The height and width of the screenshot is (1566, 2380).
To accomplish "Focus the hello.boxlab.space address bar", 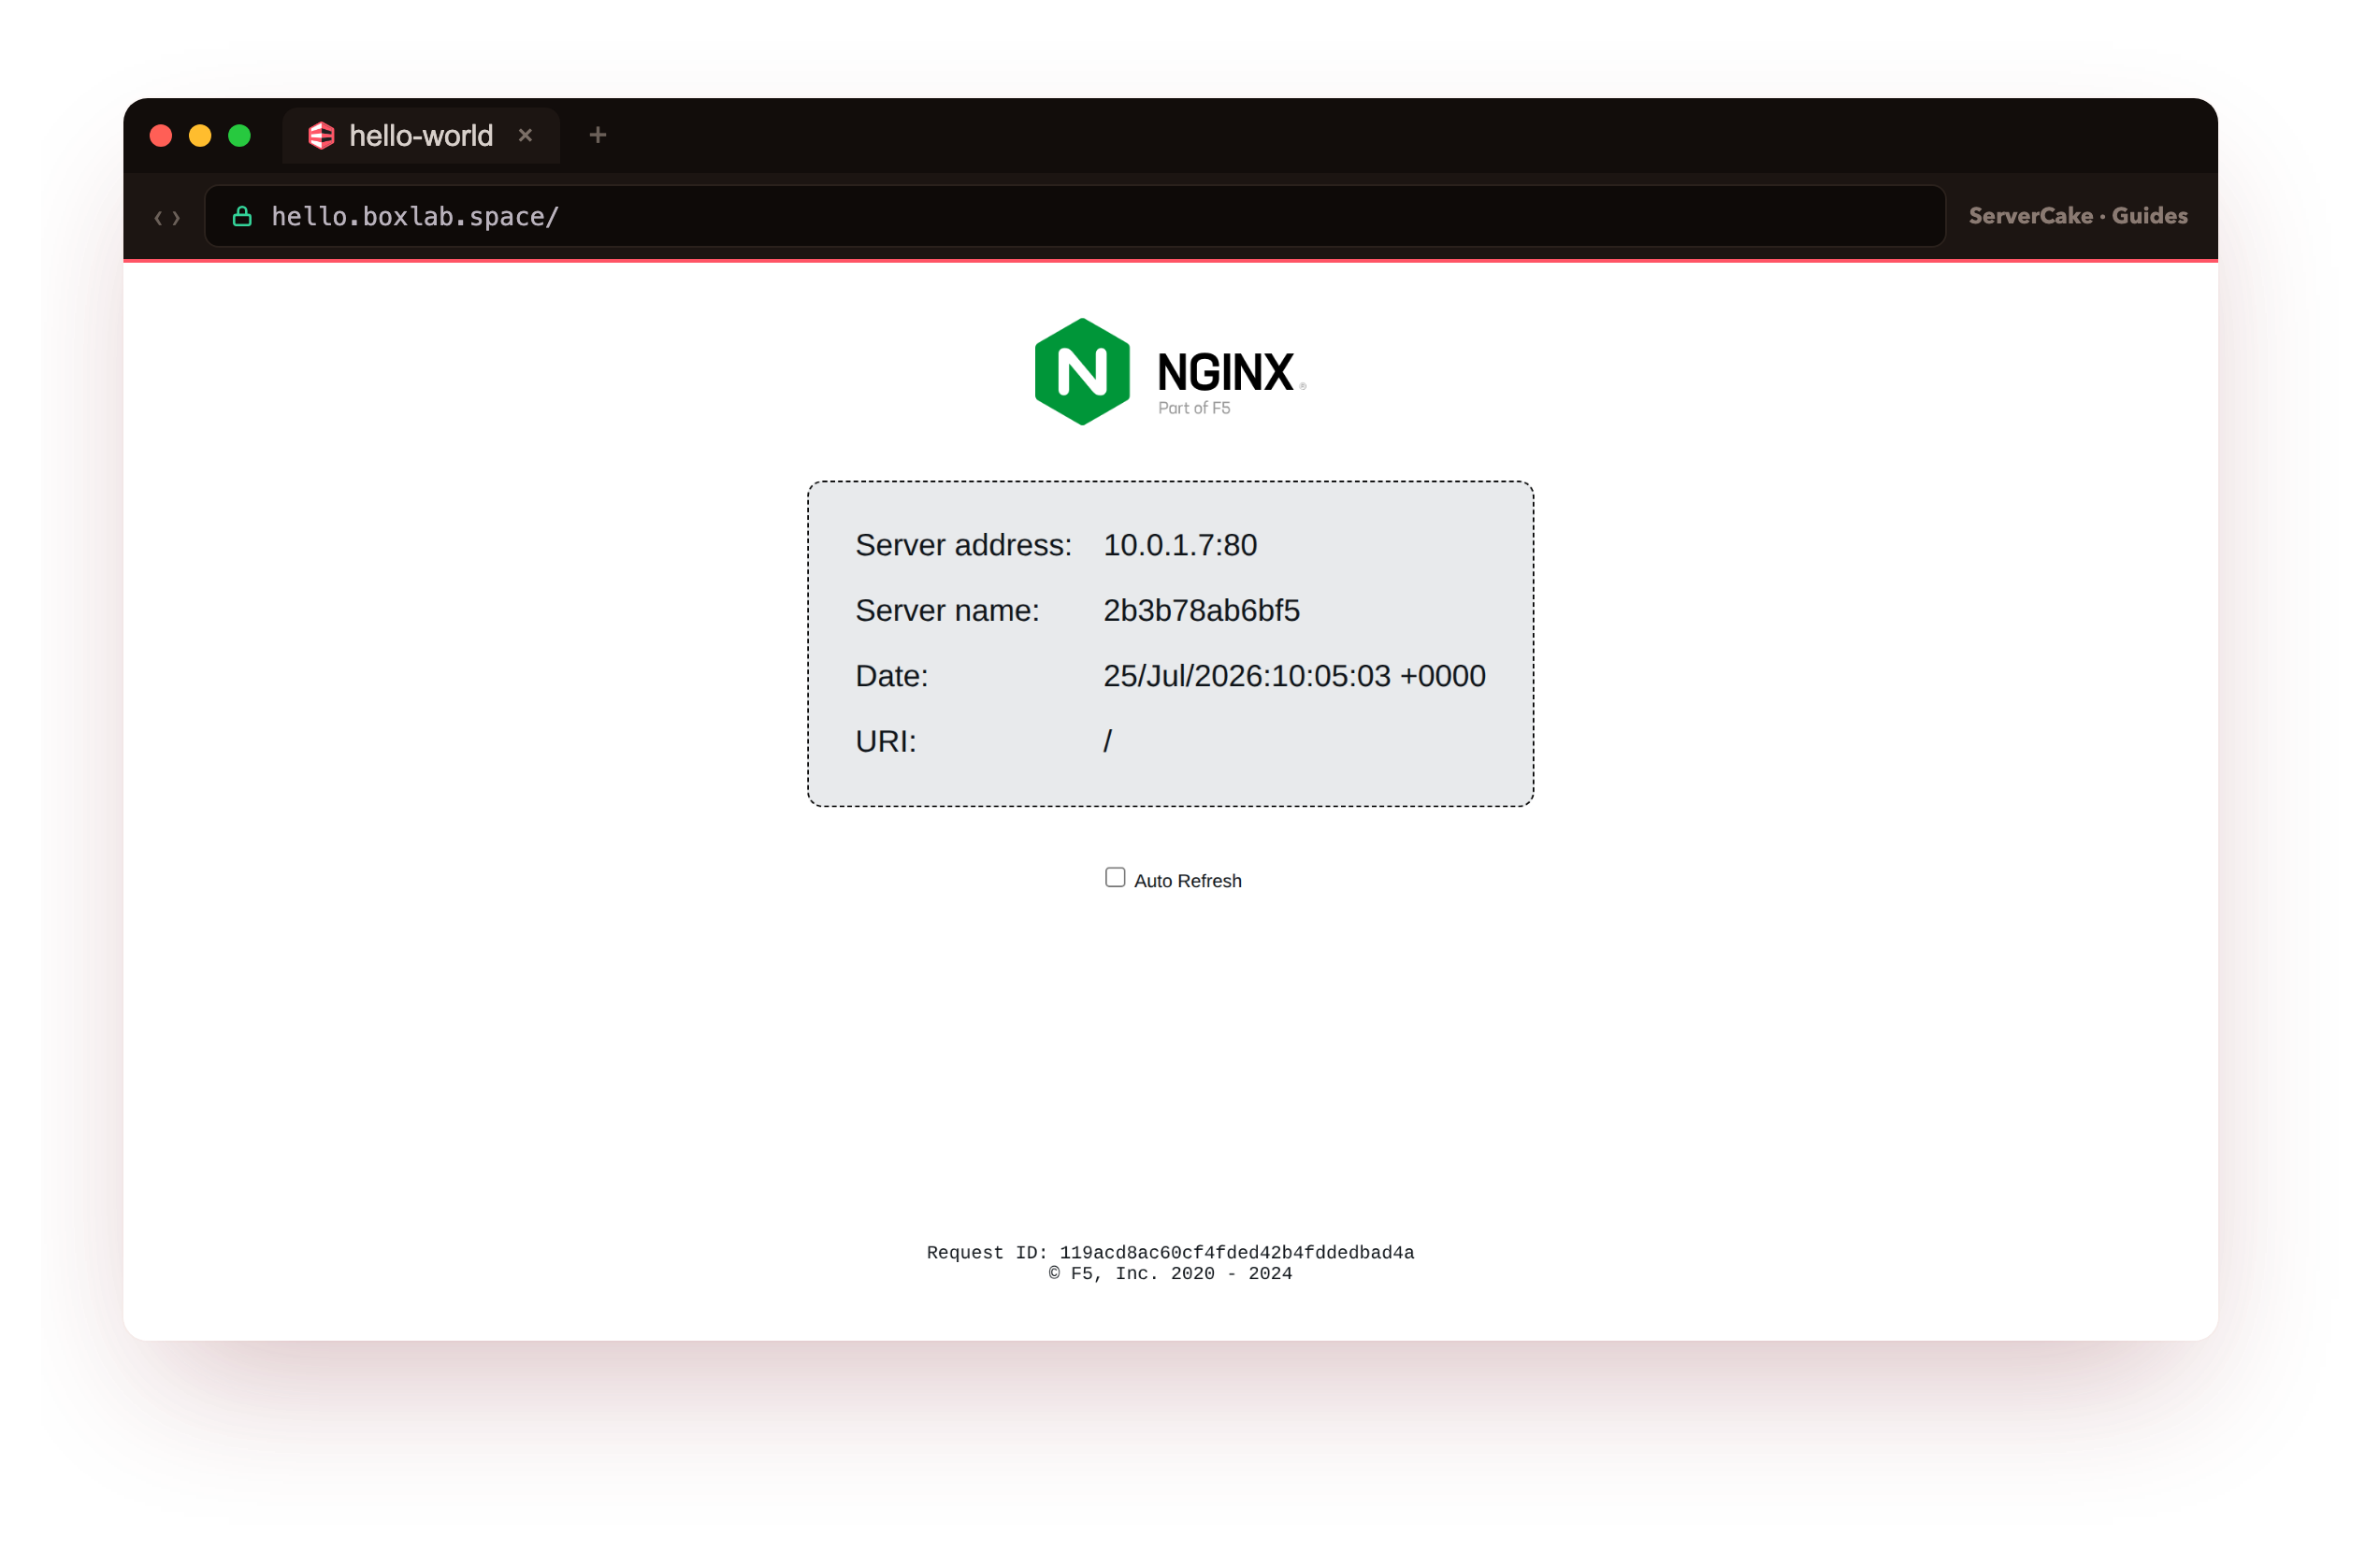I will [x=1074, y=216].
